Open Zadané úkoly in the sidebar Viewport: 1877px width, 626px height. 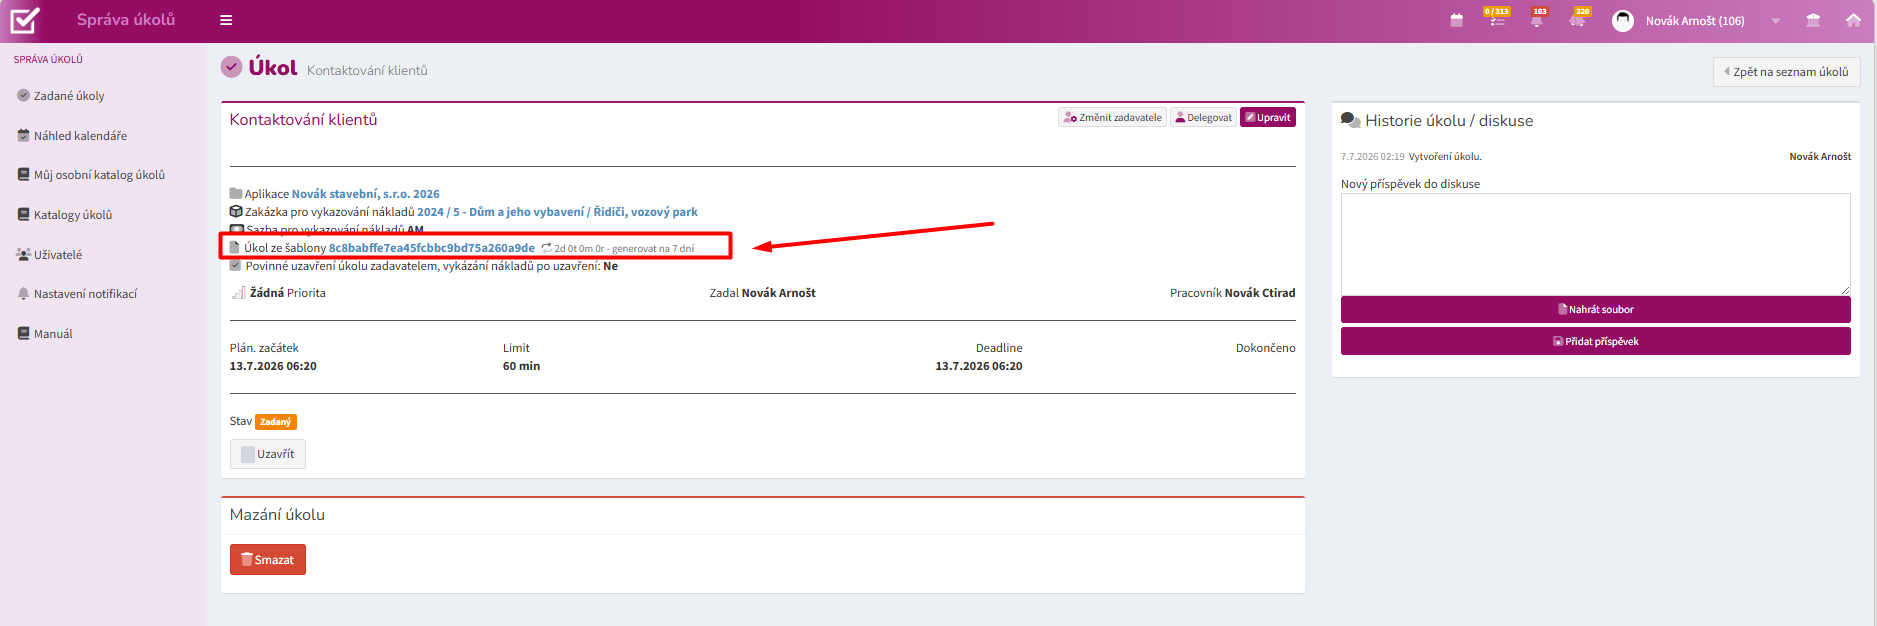tap(69, 96)
